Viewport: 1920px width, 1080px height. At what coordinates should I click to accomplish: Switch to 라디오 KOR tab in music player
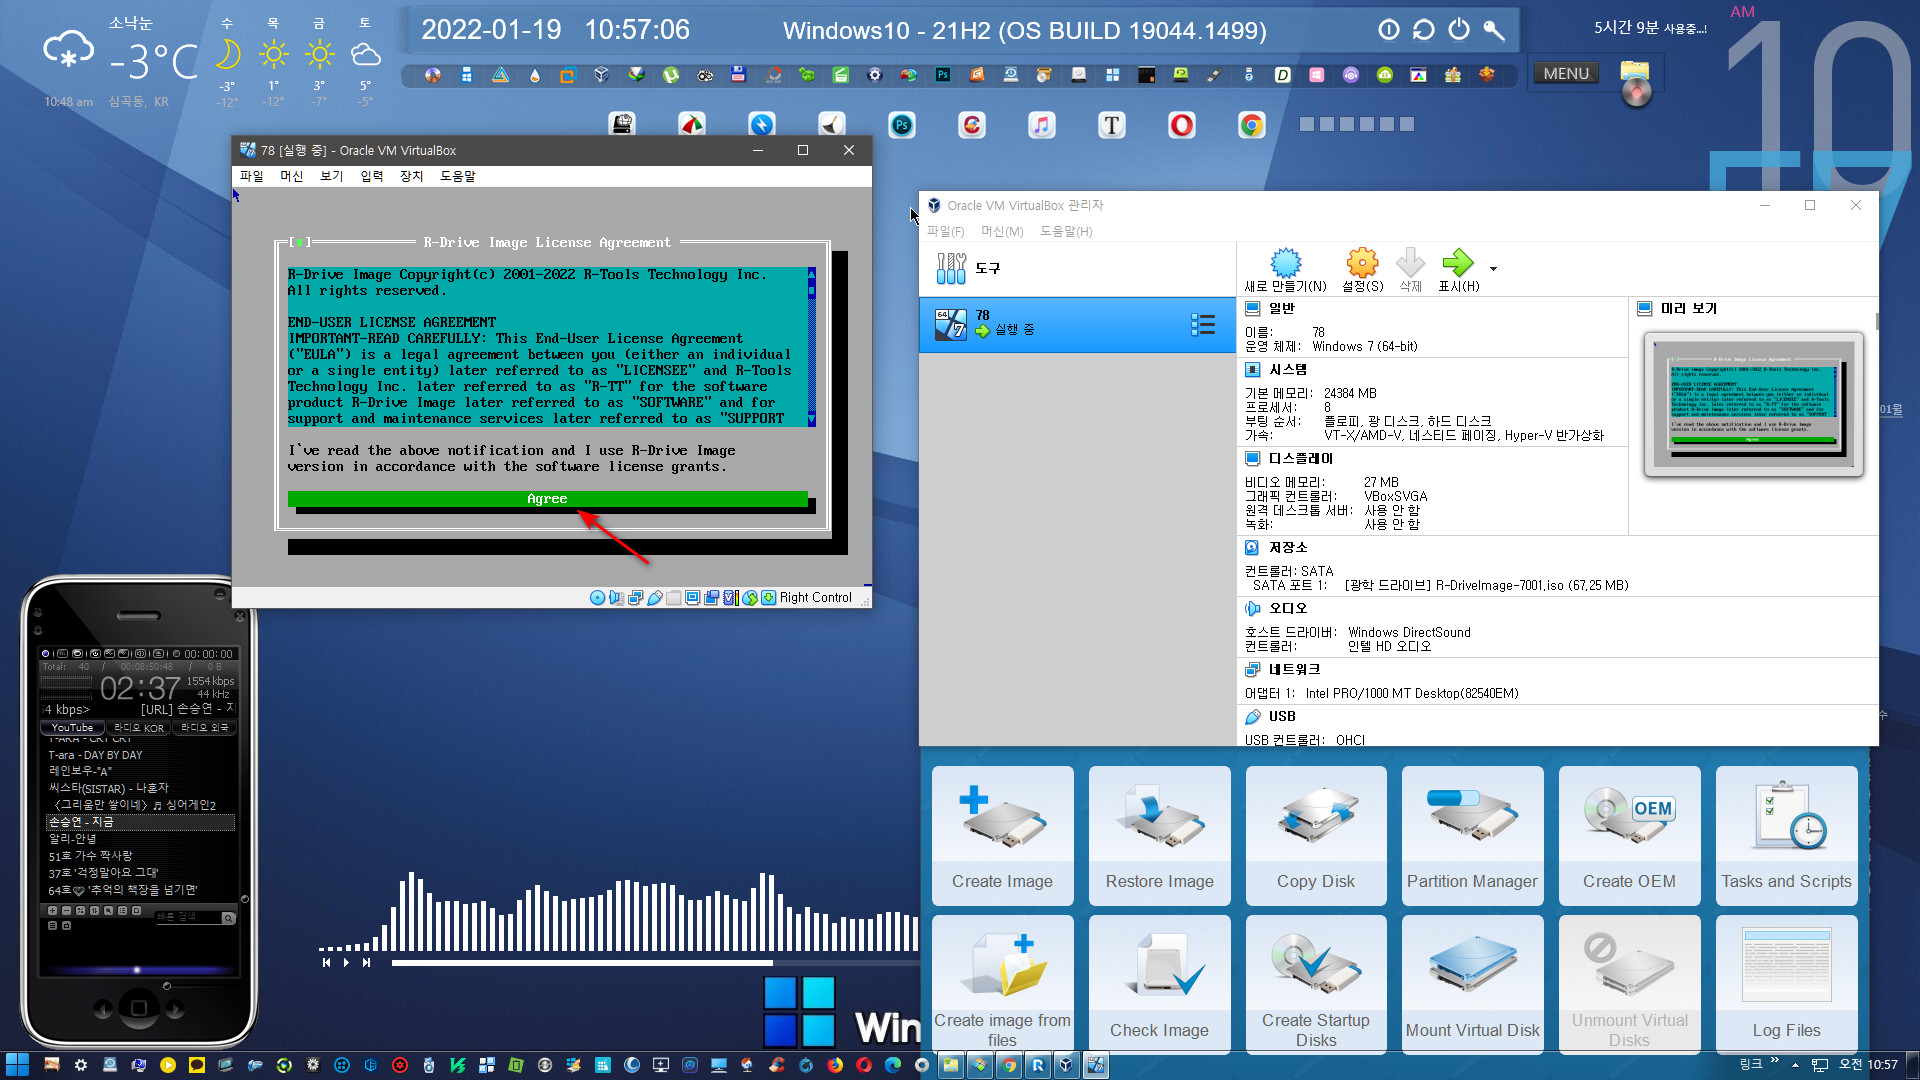click(139, 728)
